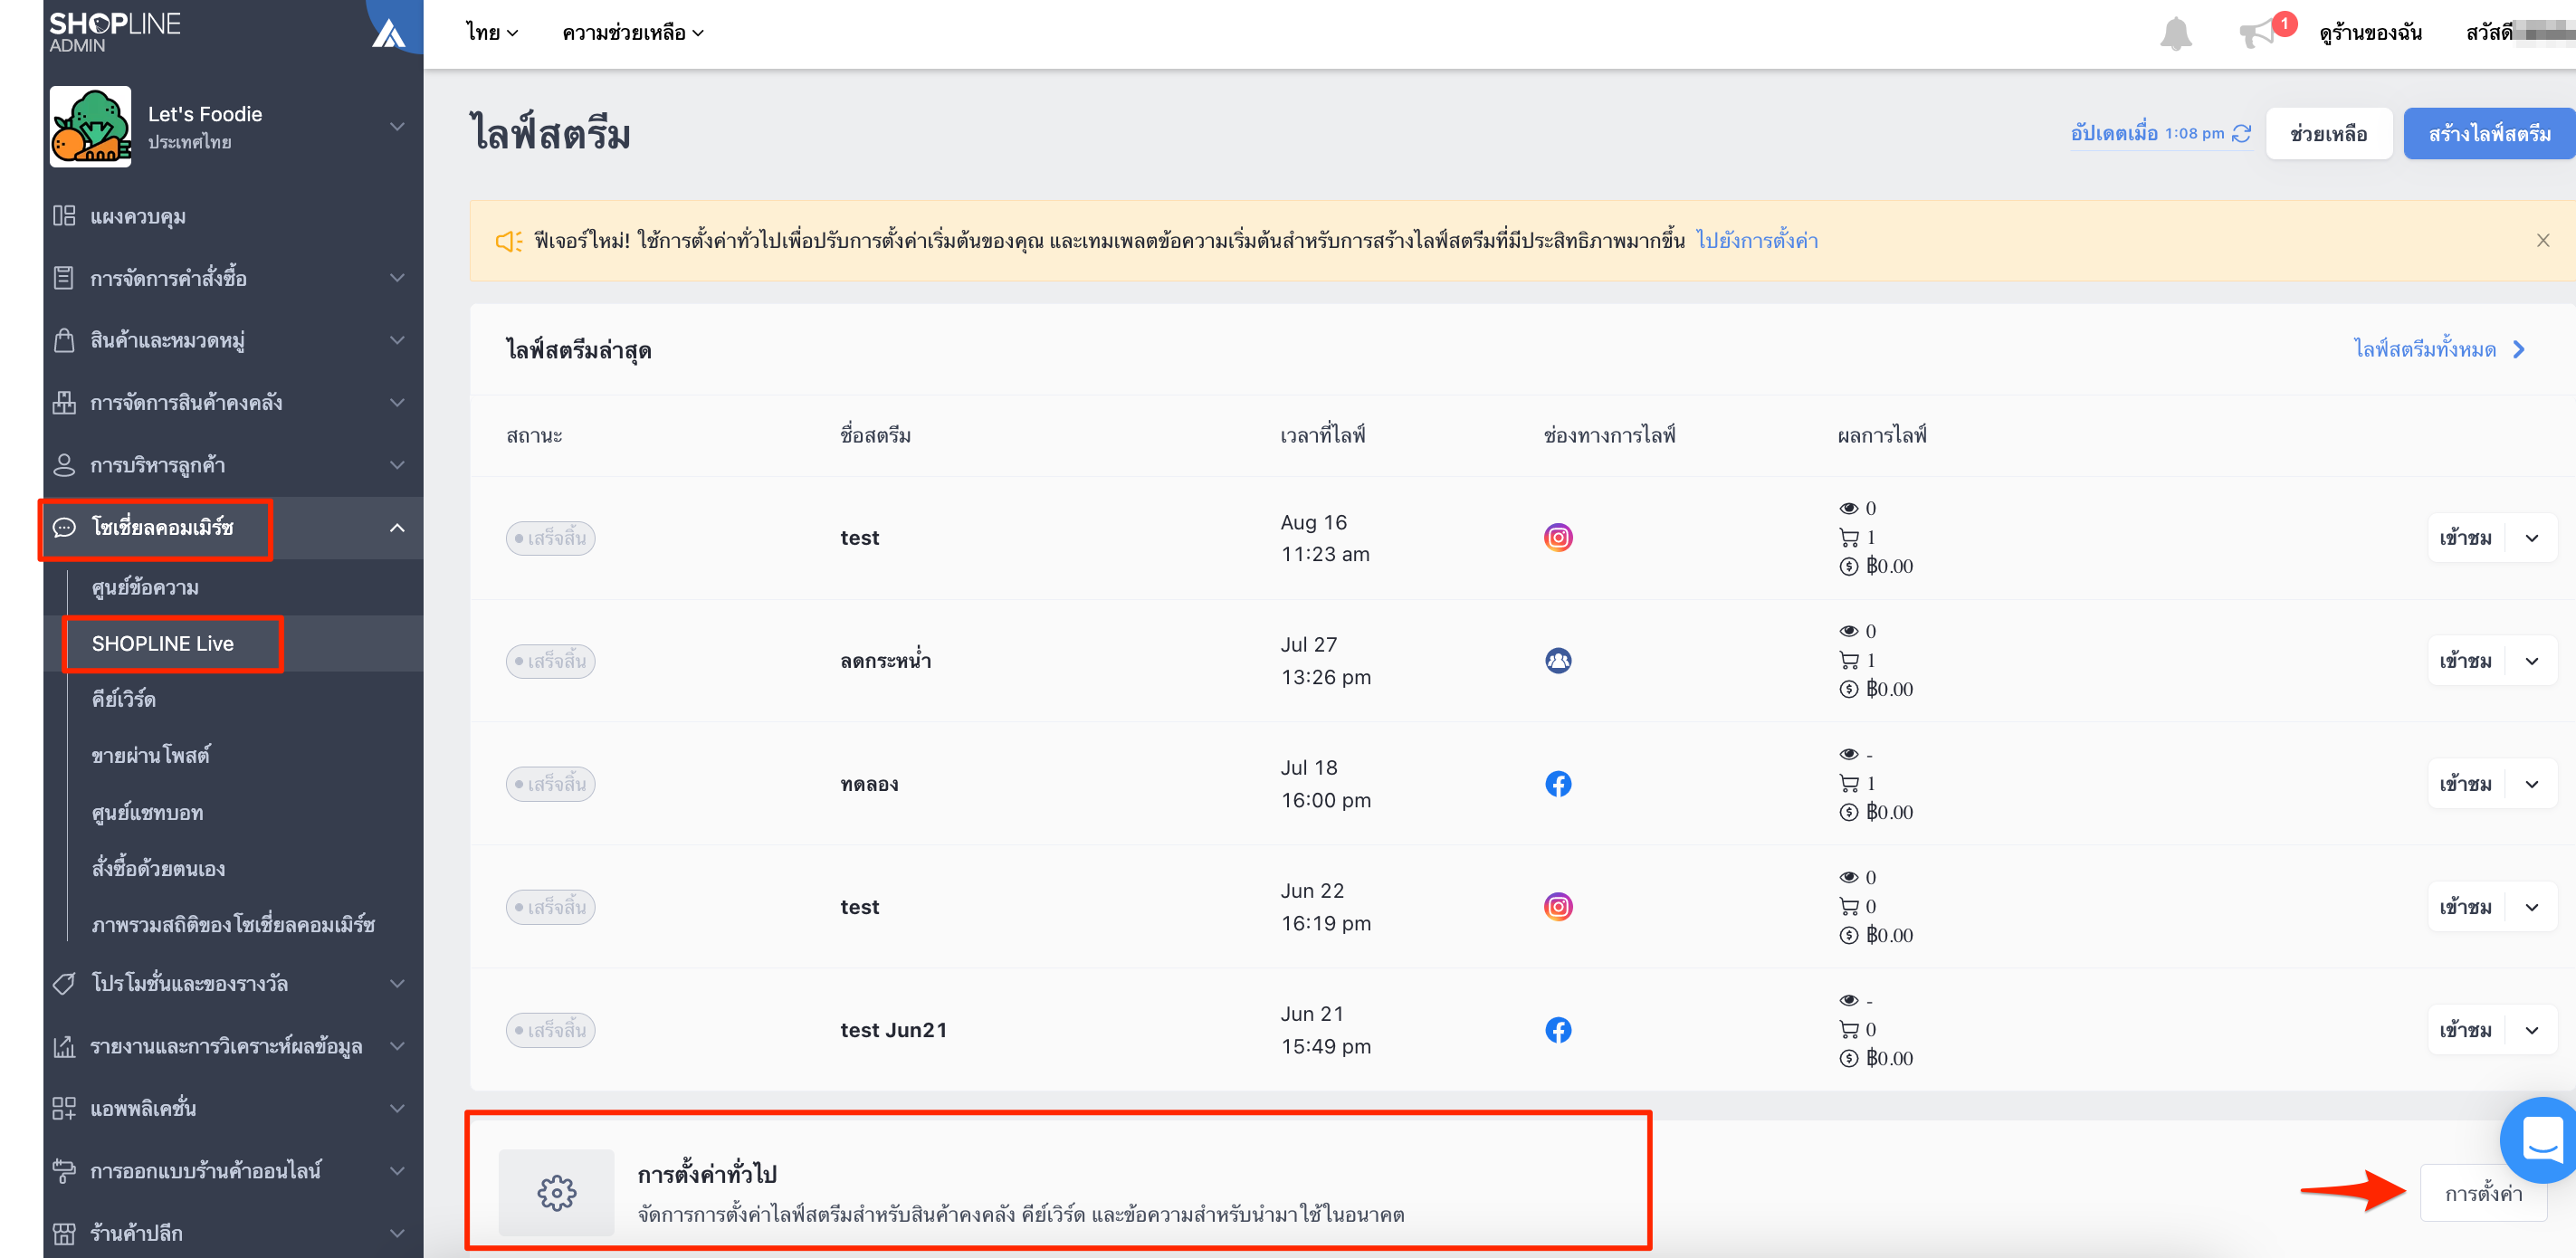The width and height of the screenshot is (2576, 1258).
Task: Open dropdown arrow next to เข้าชม for test Jun21
Action: (x=2532, y=1030)
